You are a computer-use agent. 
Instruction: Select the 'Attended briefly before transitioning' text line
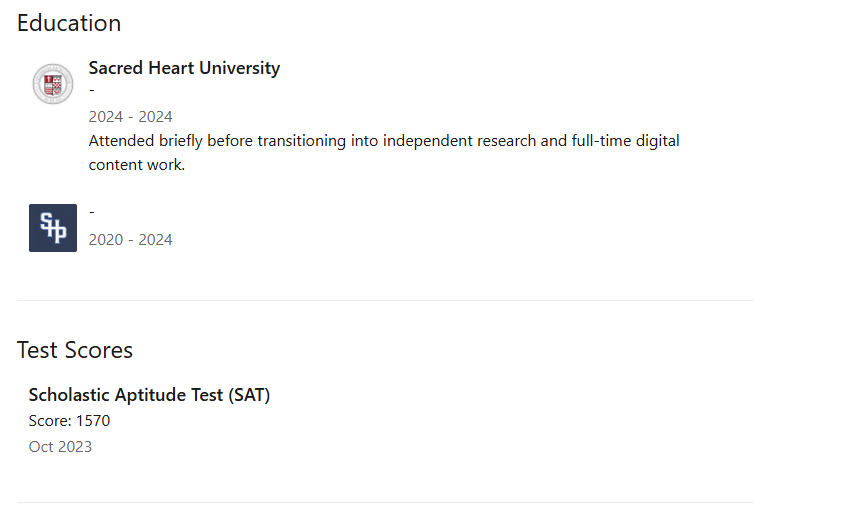click(384, 141)
